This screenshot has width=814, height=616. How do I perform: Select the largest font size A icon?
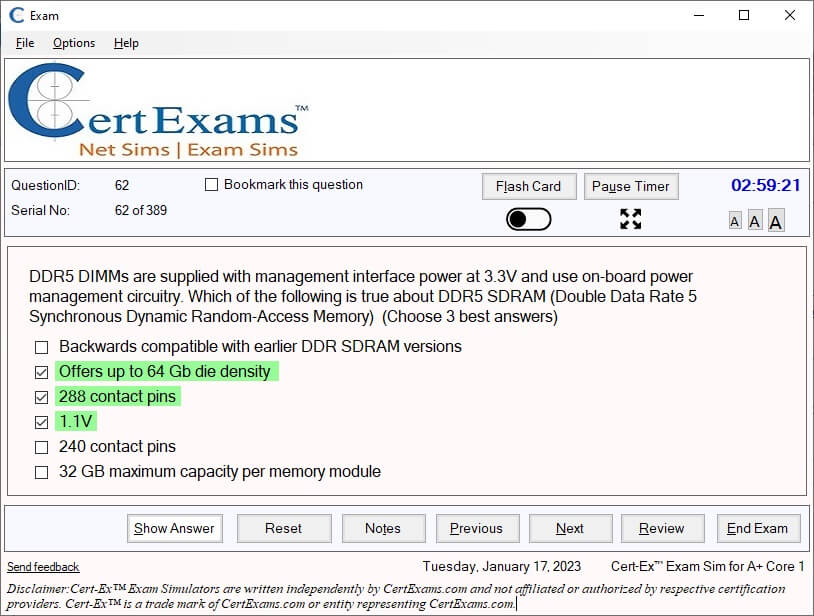(776, 220)
